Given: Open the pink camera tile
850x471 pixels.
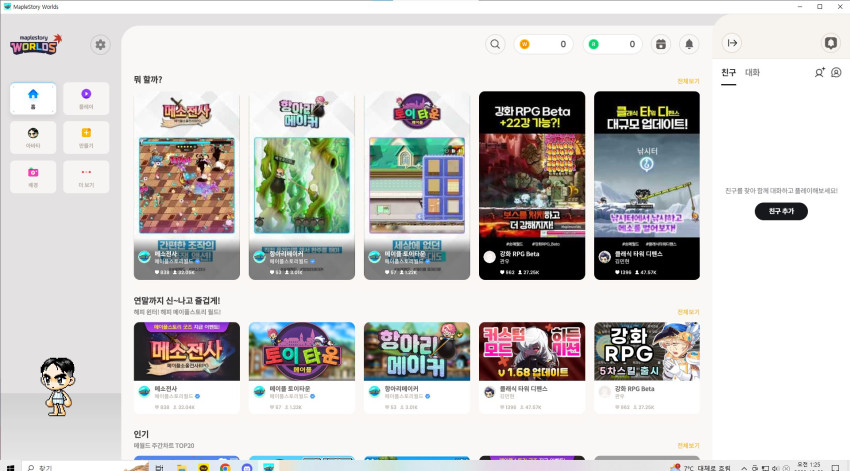Looking at the screenshot, I should coord(33,177).
